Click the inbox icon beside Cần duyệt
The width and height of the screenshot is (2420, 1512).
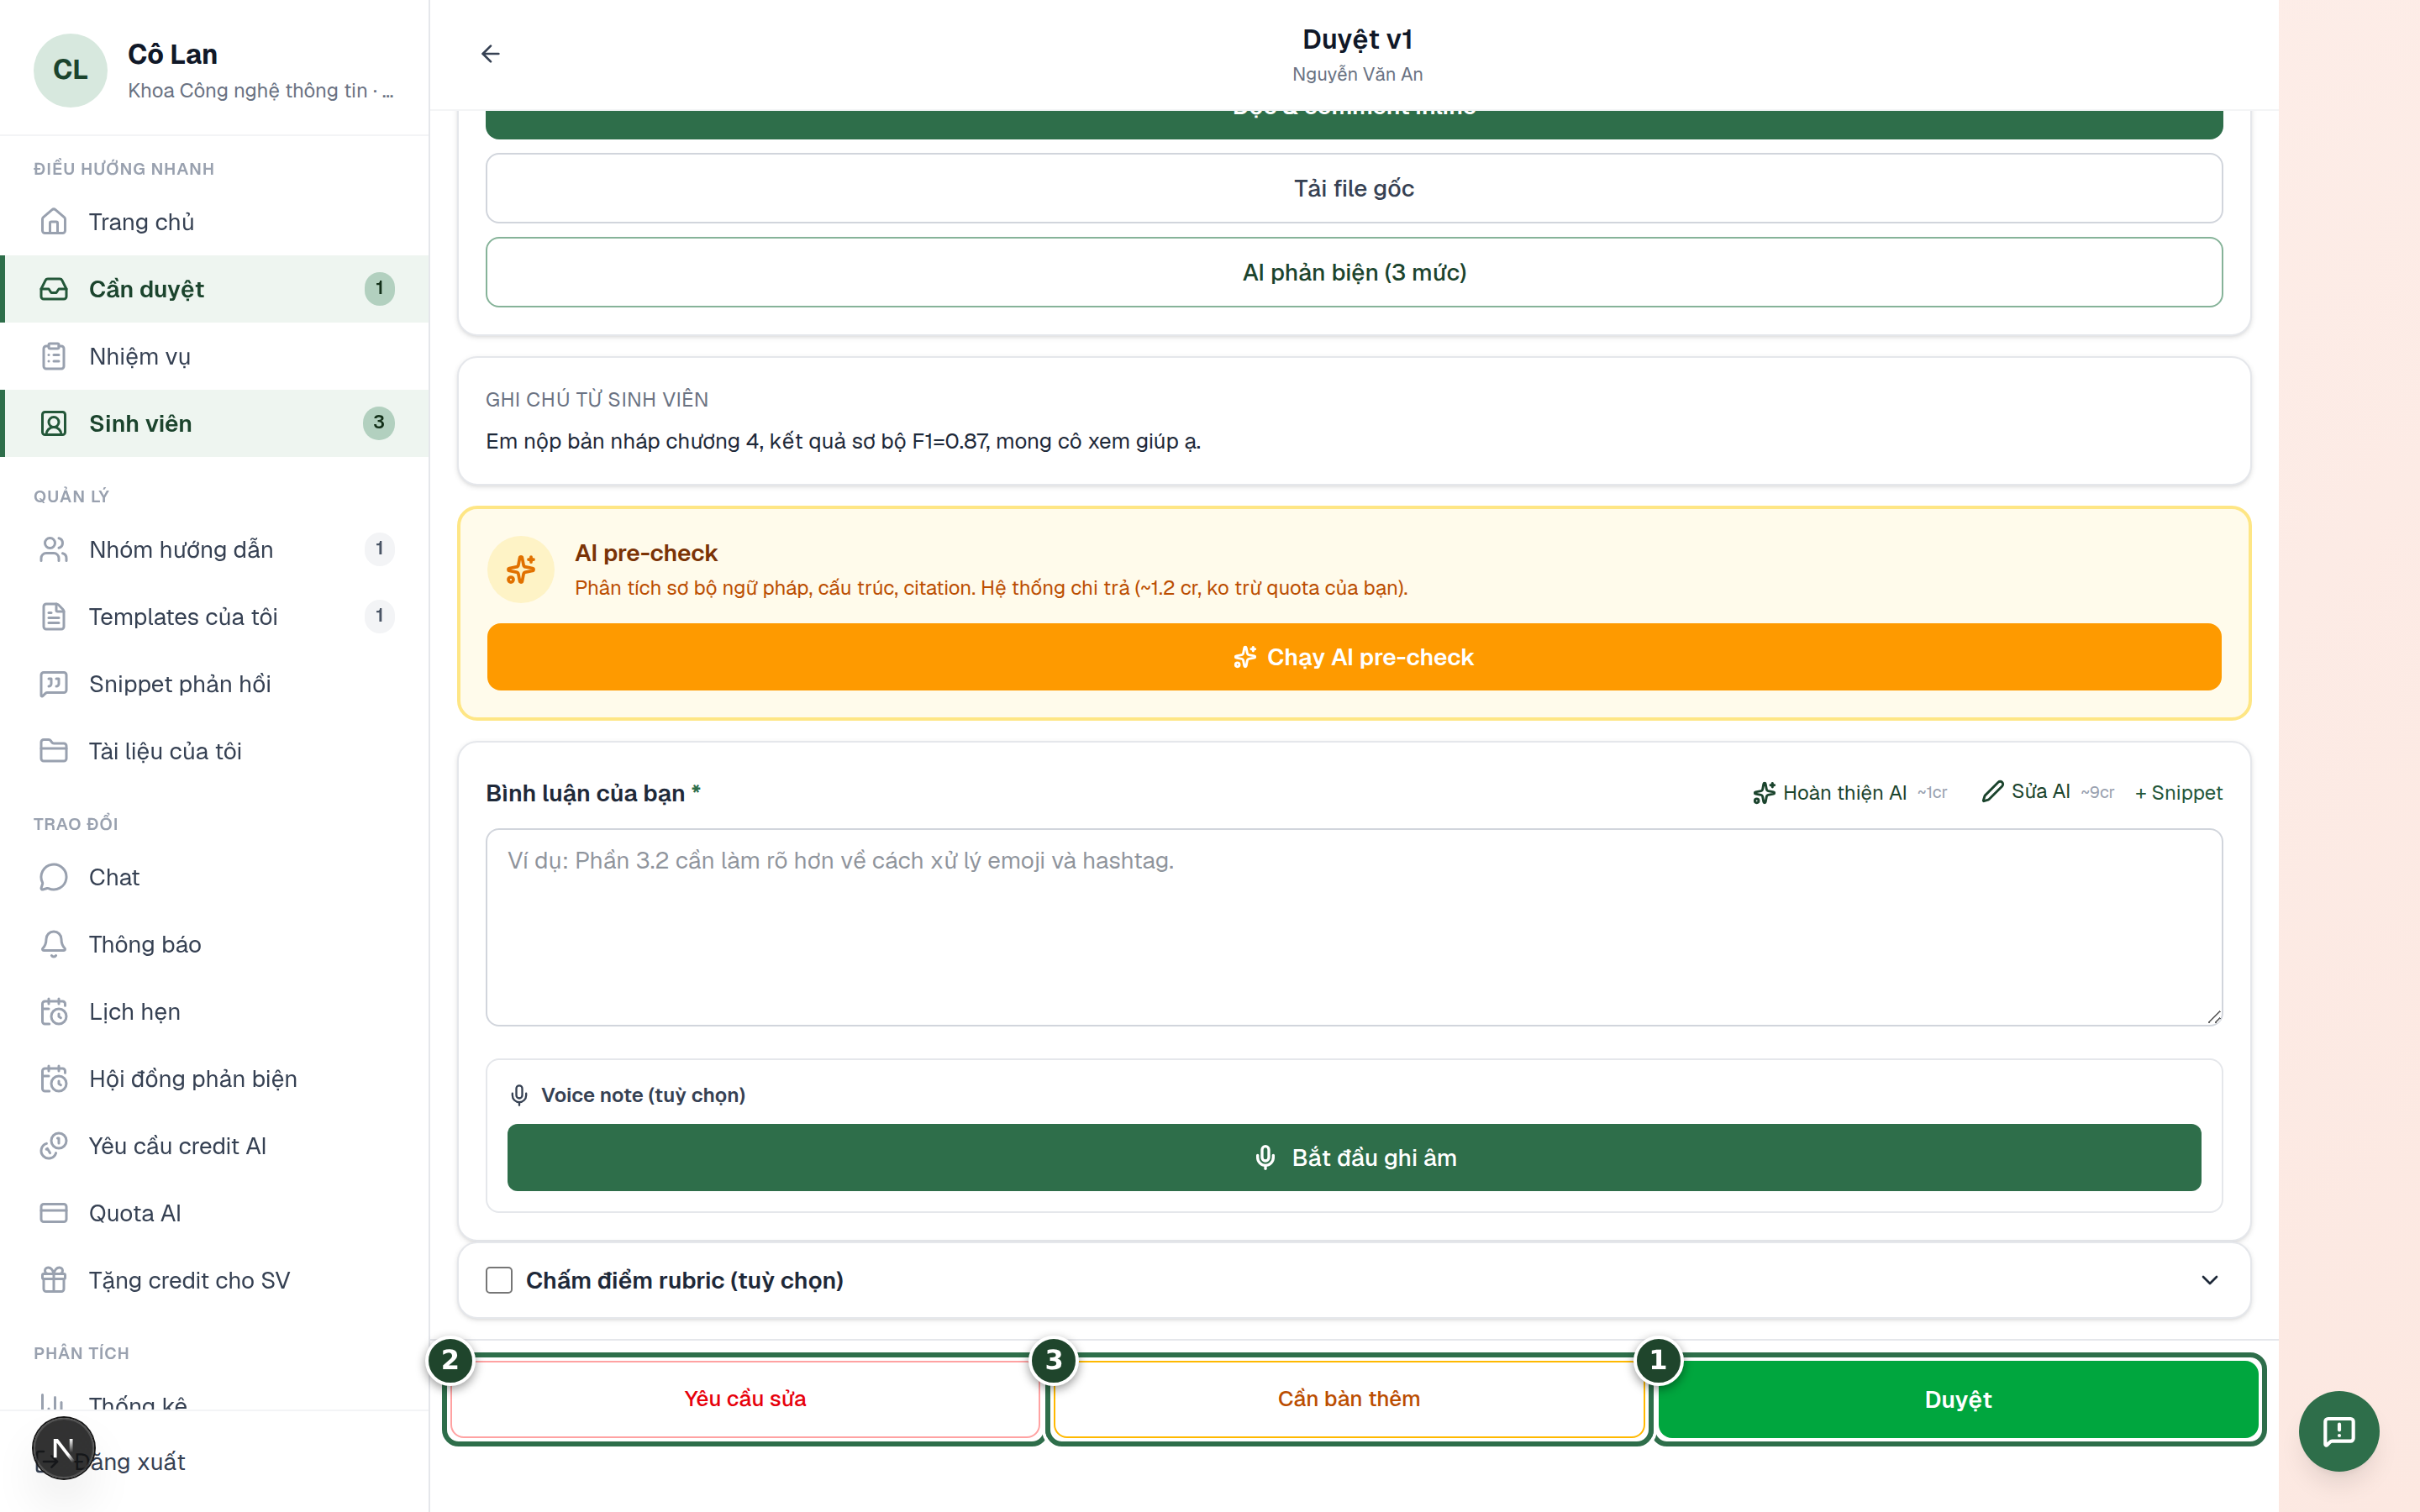click(54, 289)
